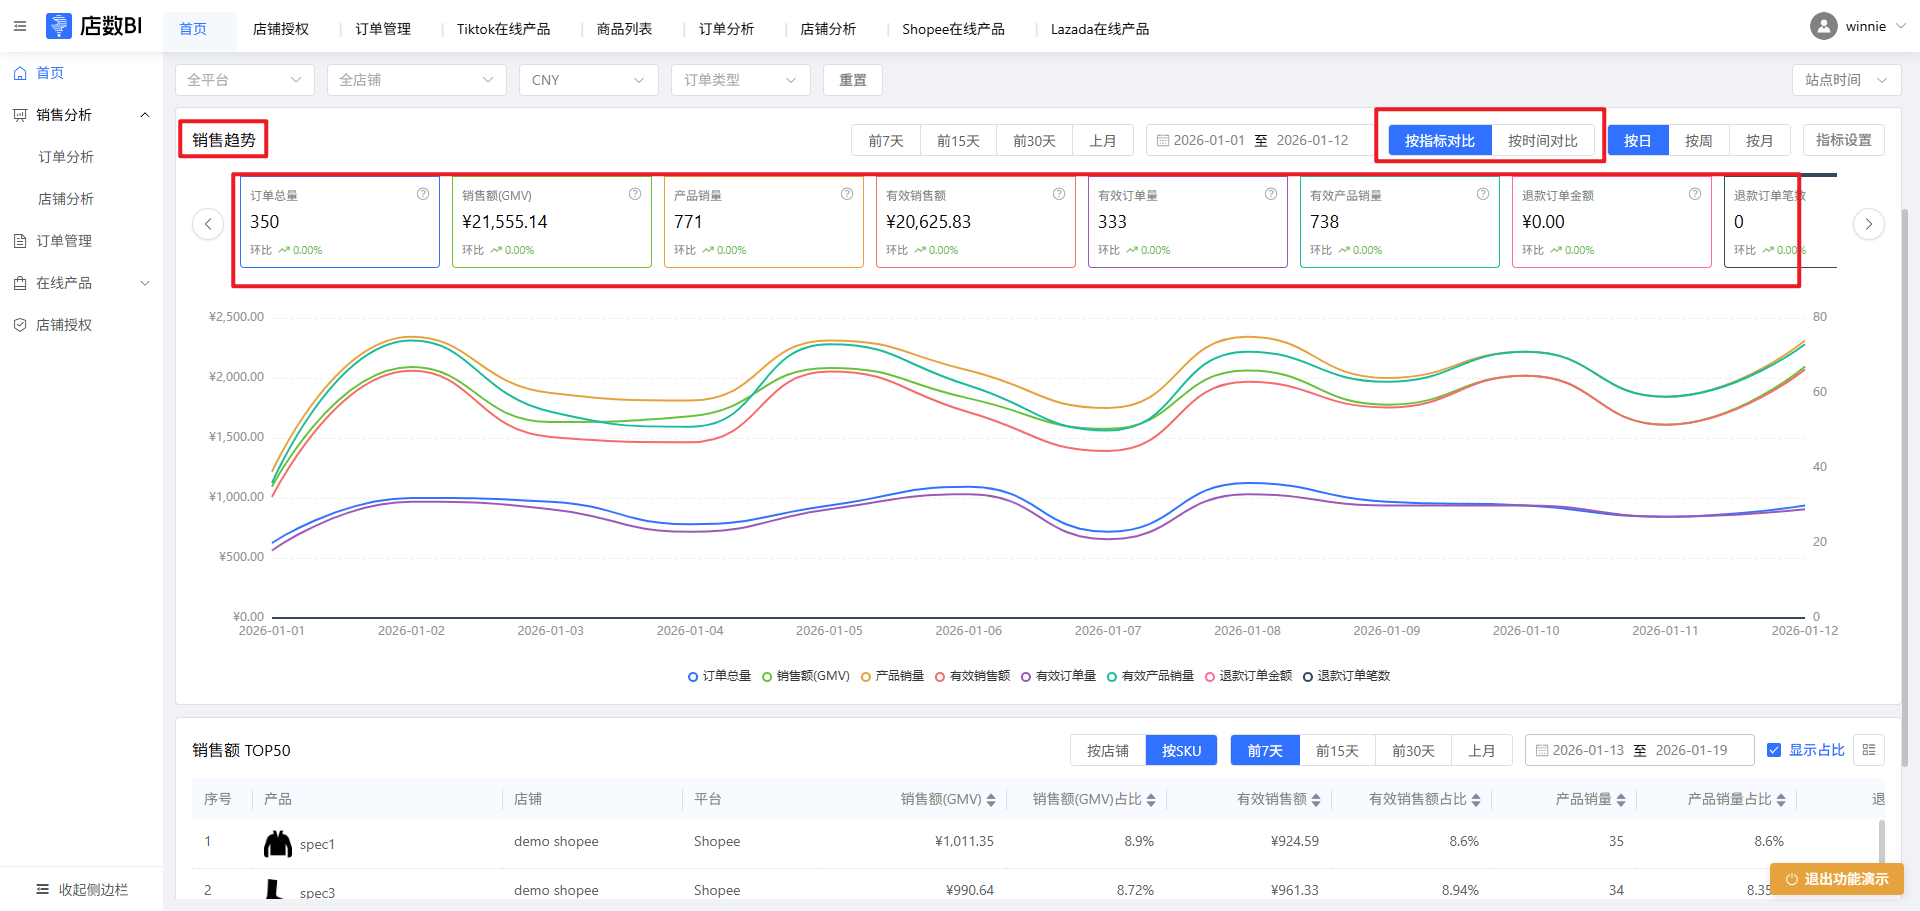The image size is (1920, 911).
Task: Click the column layout icon beside 显示占比
Action: [x=1869, y=750]
